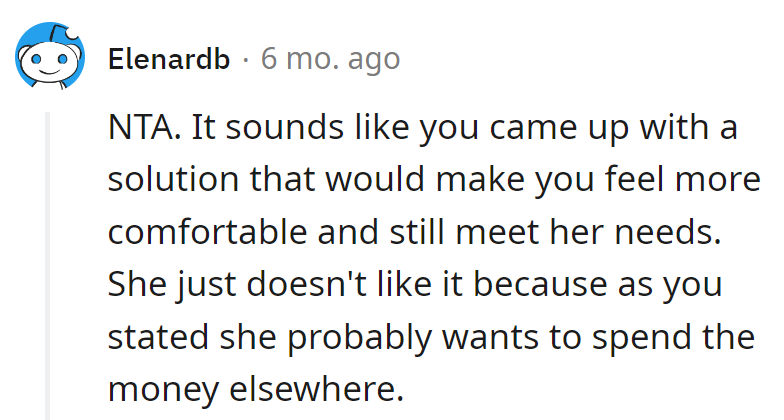Open the Elenardb user profile link
784x420 pixels.
pyautogui.click(x=167, y=59)
